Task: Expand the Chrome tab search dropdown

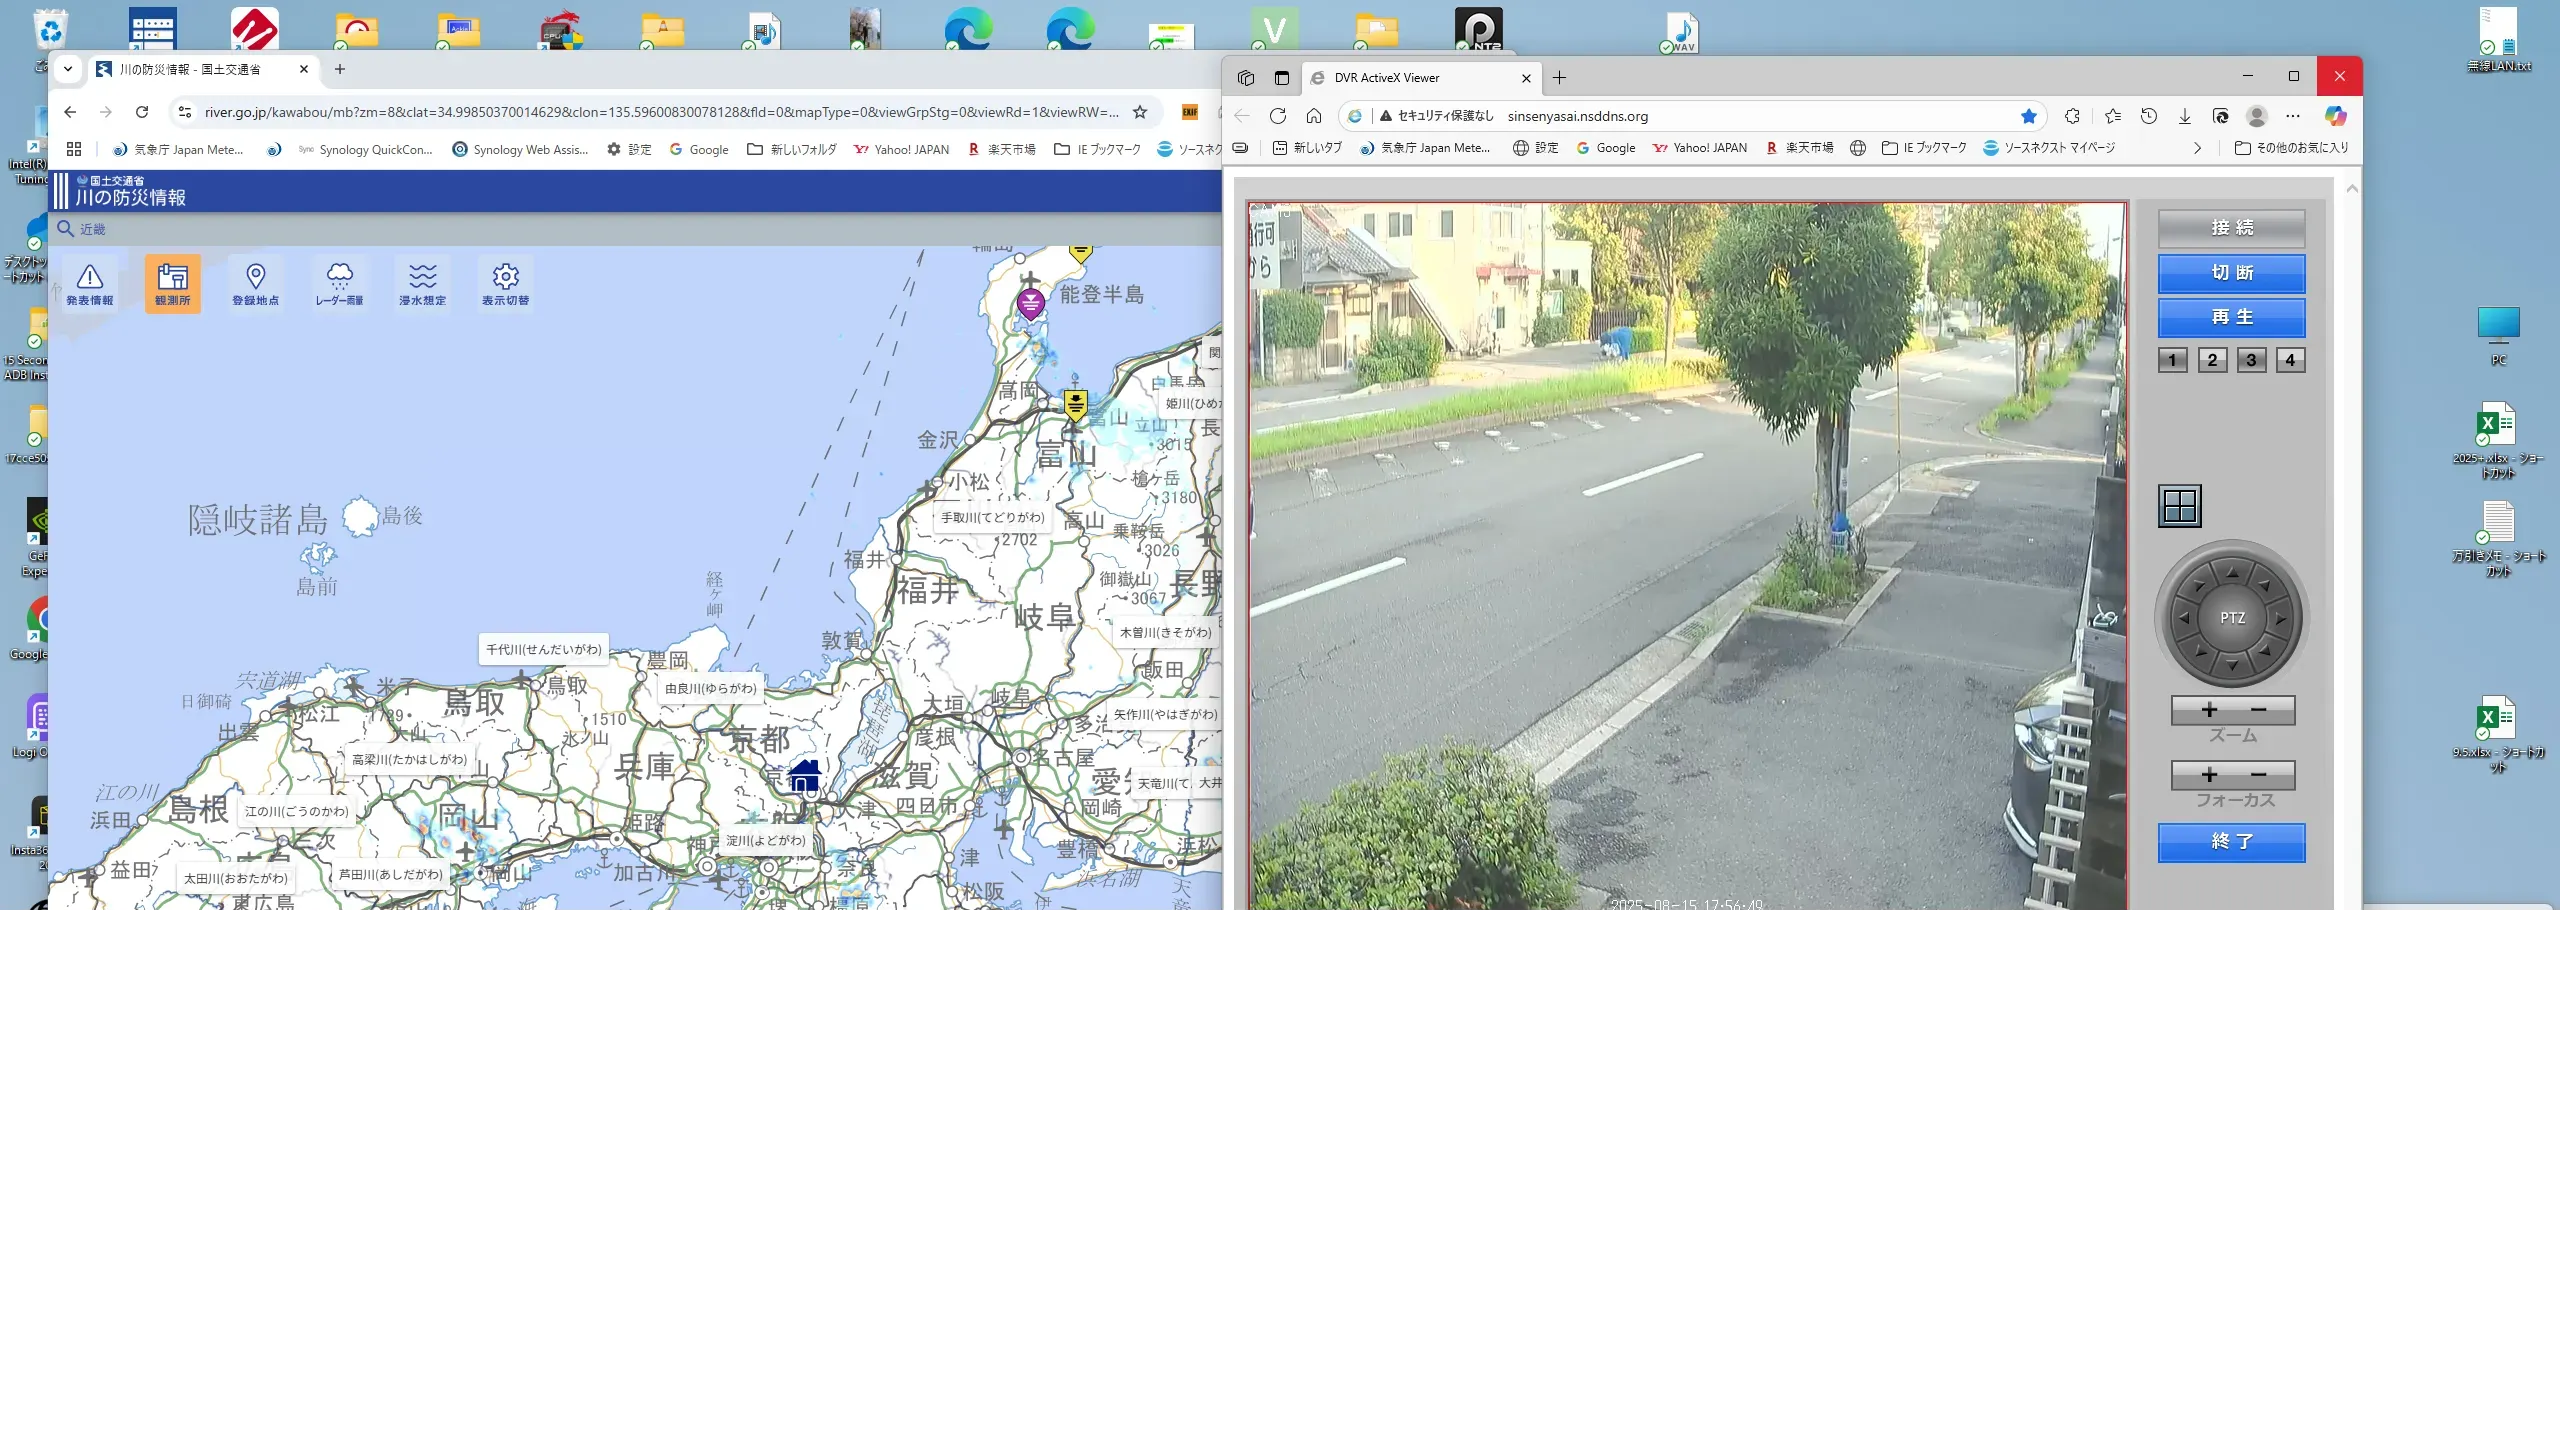Action: point(68,69)
